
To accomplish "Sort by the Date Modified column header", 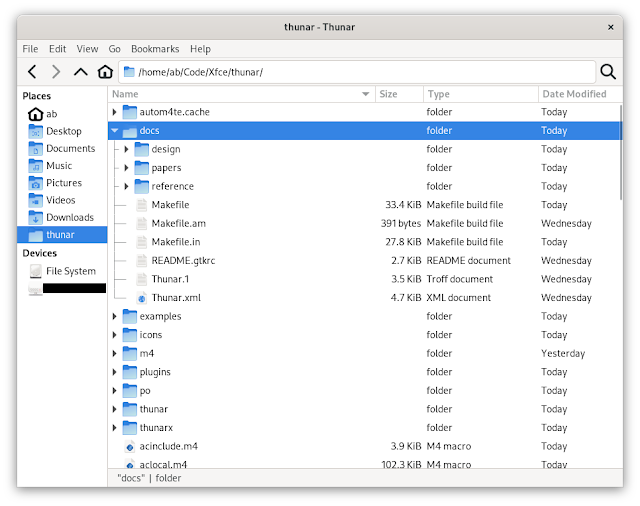I will (x=580, y=94).
